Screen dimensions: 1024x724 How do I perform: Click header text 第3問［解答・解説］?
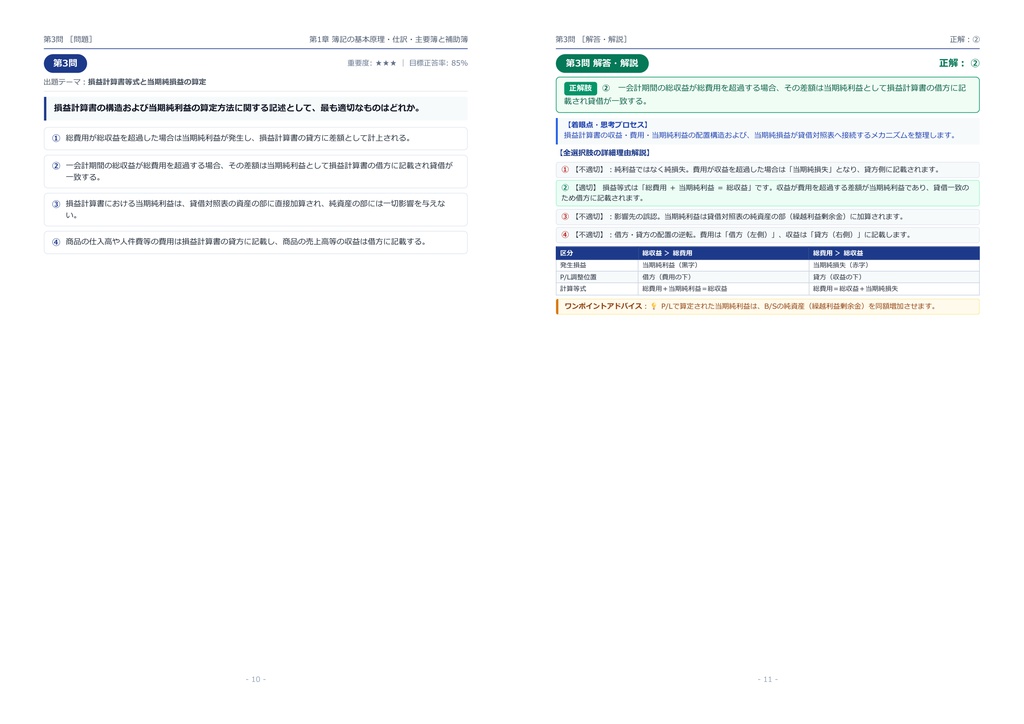point(592,40)
